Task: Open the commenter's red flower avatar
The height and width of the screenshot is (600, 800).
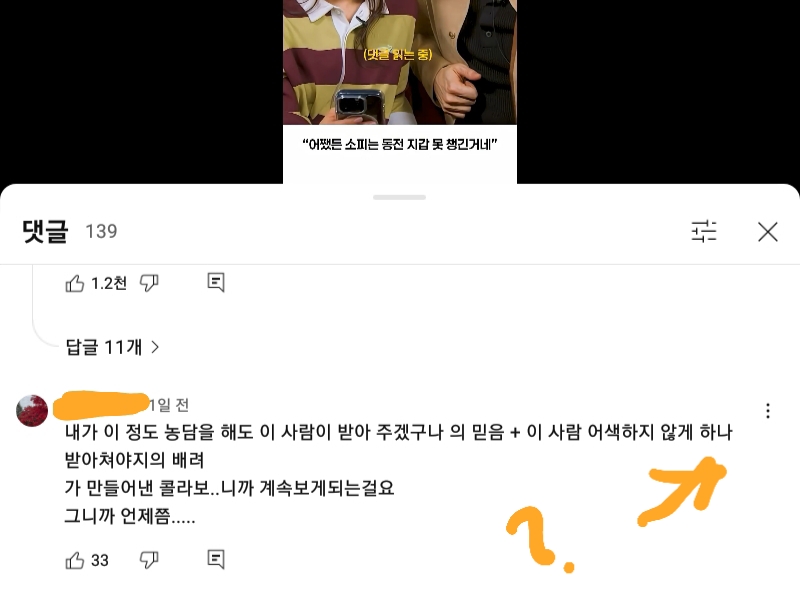Action: (x=32, y=410)
